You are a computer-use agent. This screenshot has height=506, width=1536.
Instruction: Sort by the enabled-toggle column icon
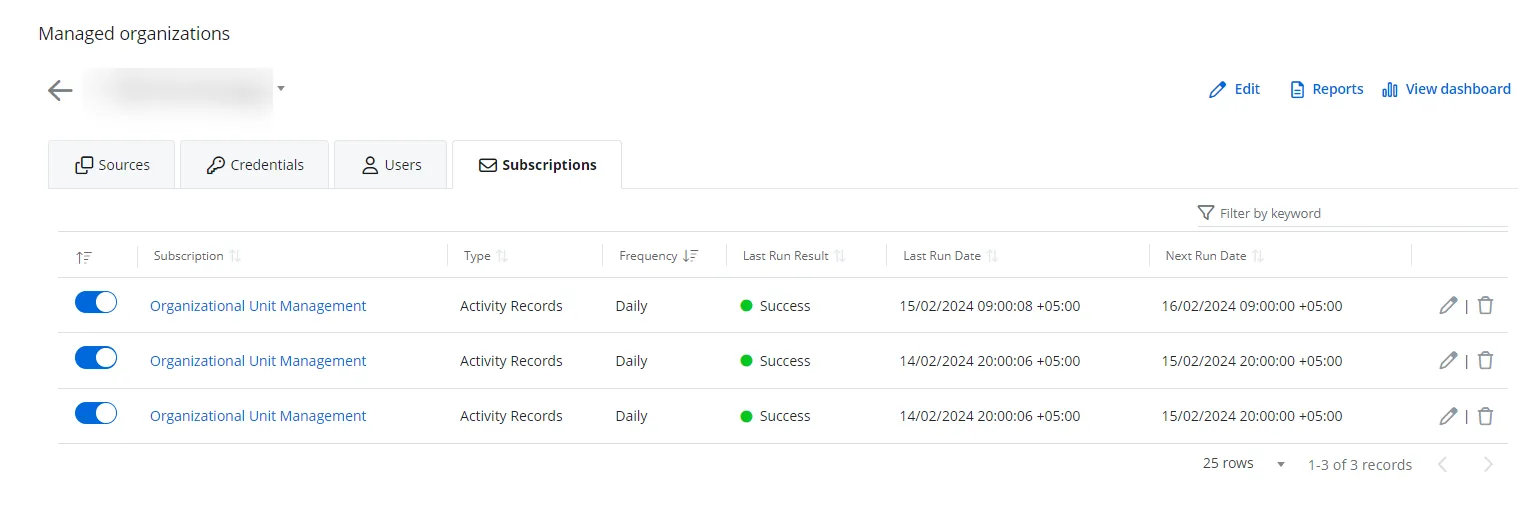tap(84, 257)
